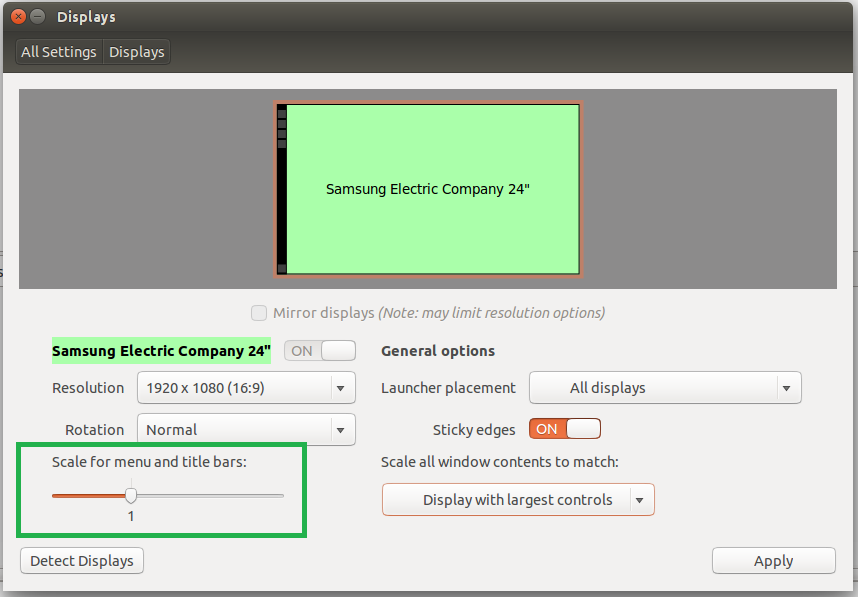Click the orange filled part of scale slider
The height and width of the screenshot is (597, 858).
click(88, 495)
